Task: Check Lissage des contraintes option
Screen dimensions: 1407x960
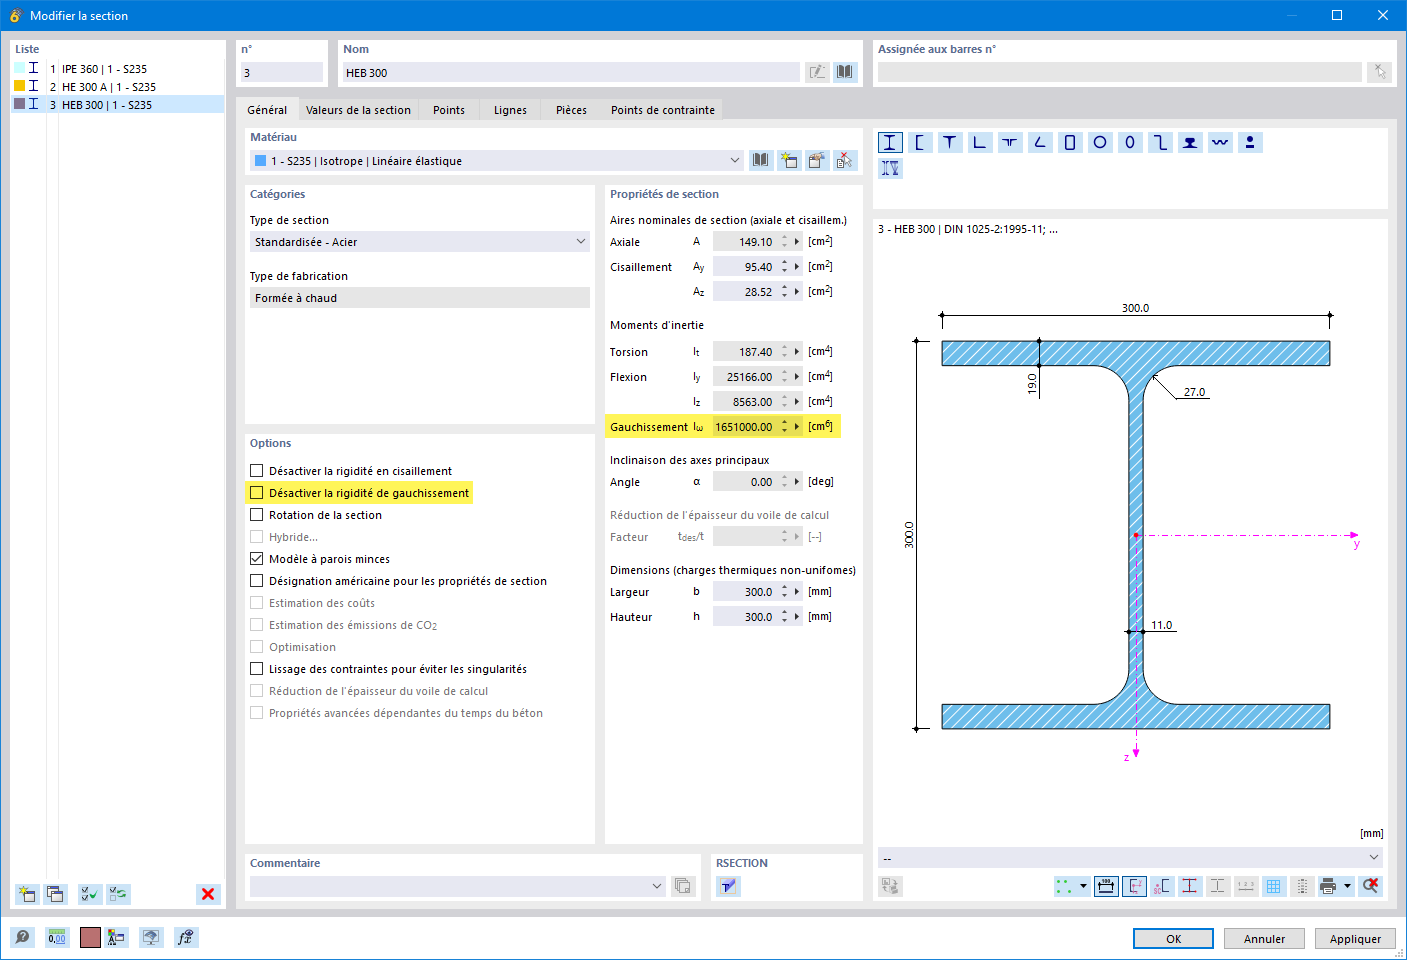Action: pos(257,669)
